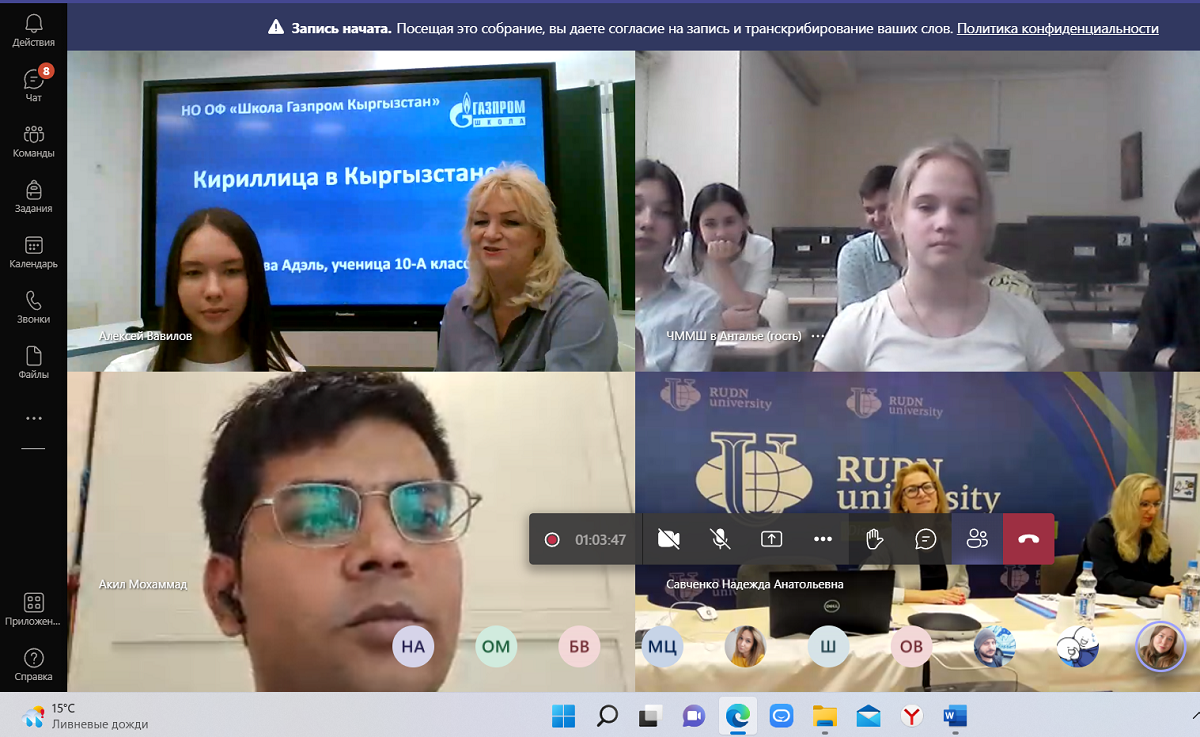Viewport: 1200px width, 737px height.
Task: Click participant avatar НА
Action: pyautogui.click(x=413, y=646)
